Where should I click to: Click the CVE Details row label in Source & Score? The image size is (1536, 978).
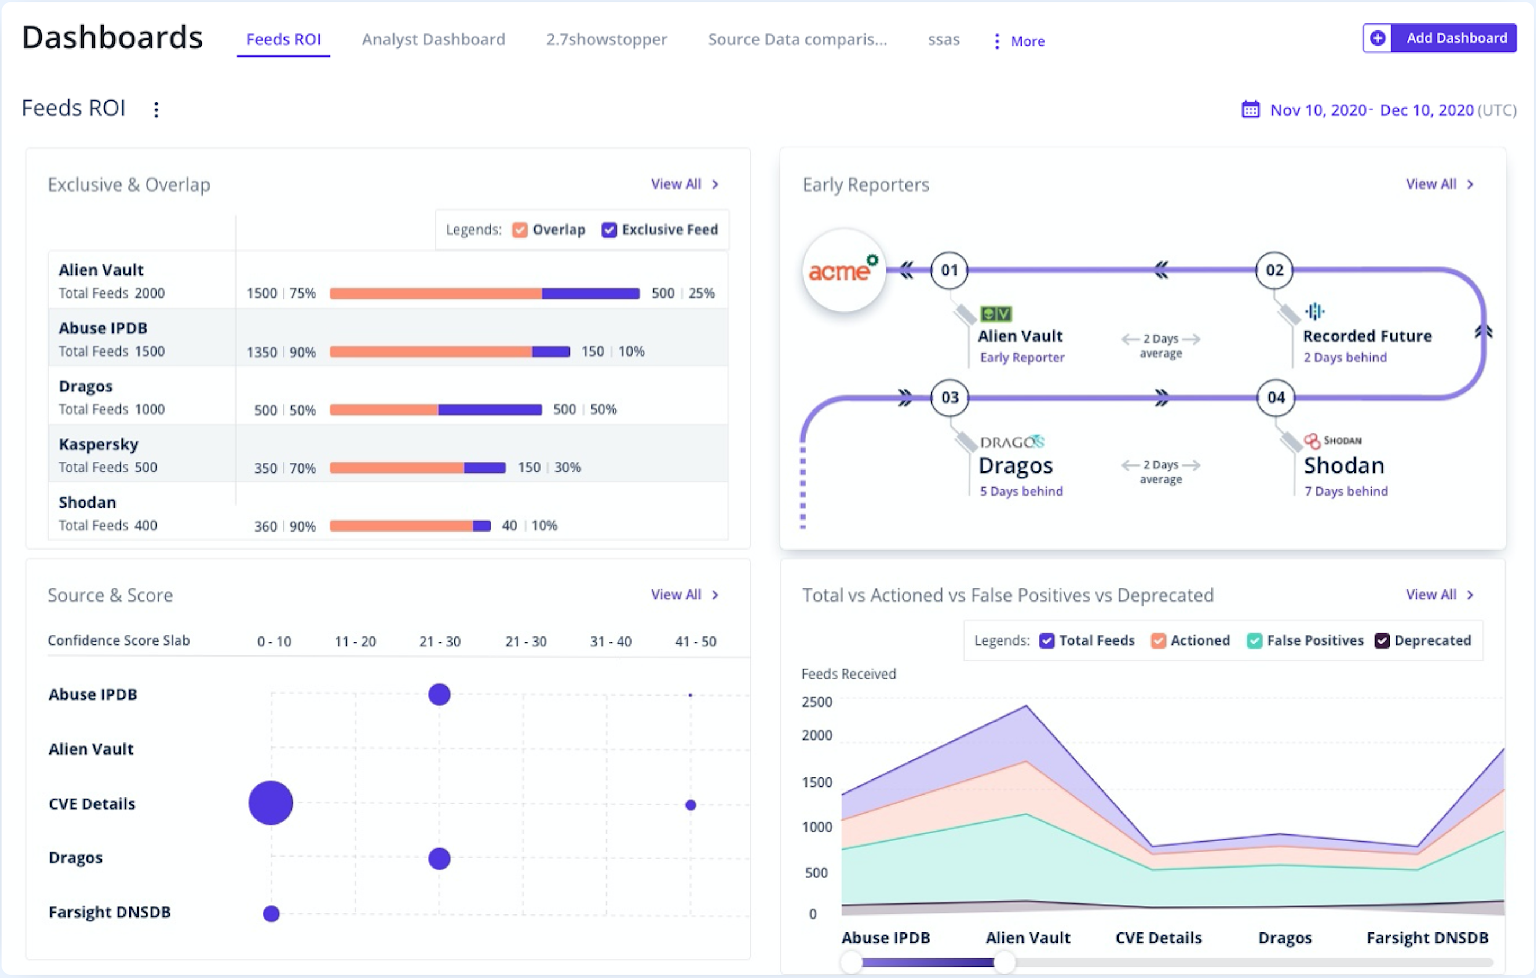tap(92, 804)
